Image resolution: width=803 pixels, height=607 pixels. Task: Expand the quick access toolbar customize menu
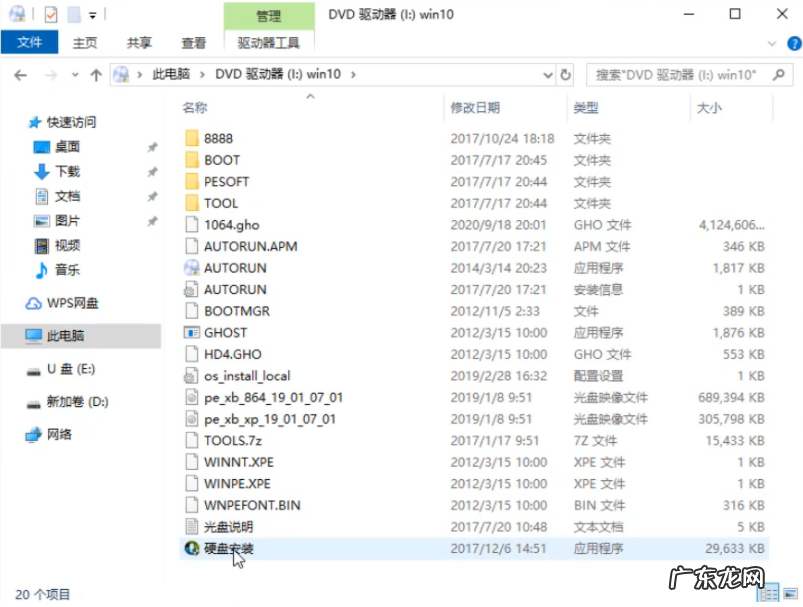(92, 14)
